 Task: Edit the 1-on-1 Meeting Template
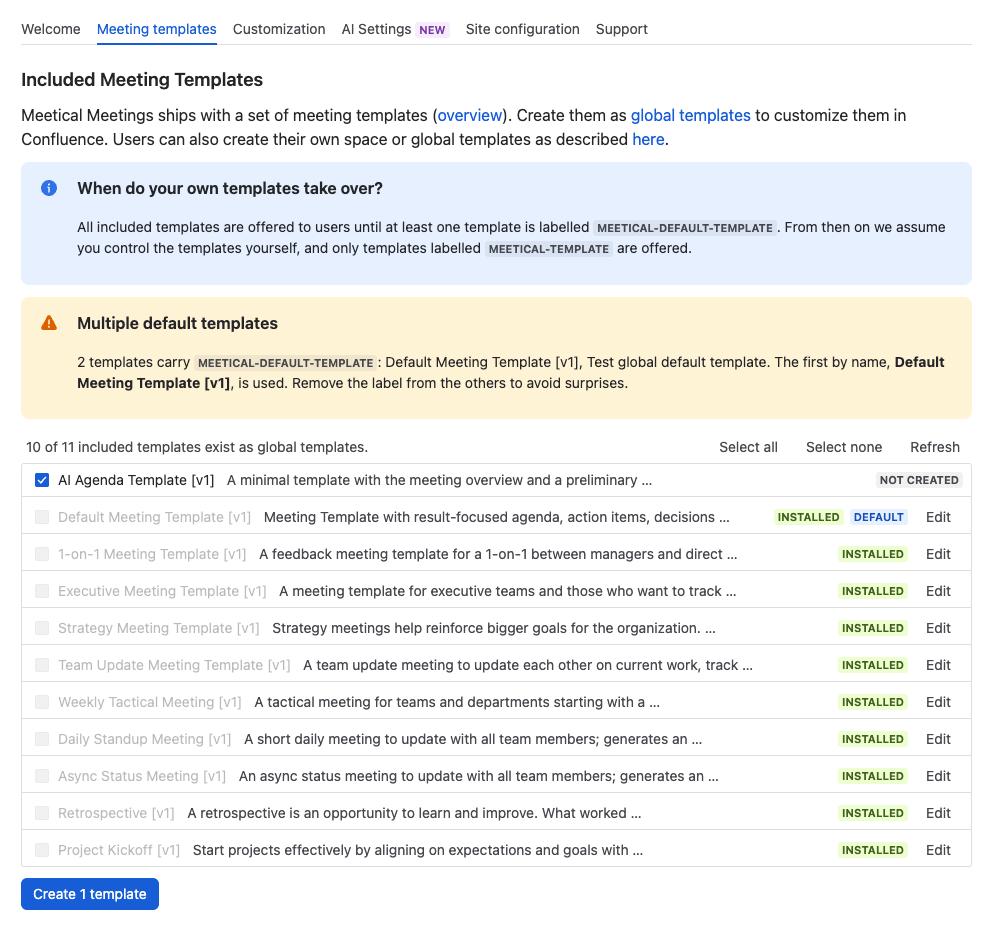point(939,554)
